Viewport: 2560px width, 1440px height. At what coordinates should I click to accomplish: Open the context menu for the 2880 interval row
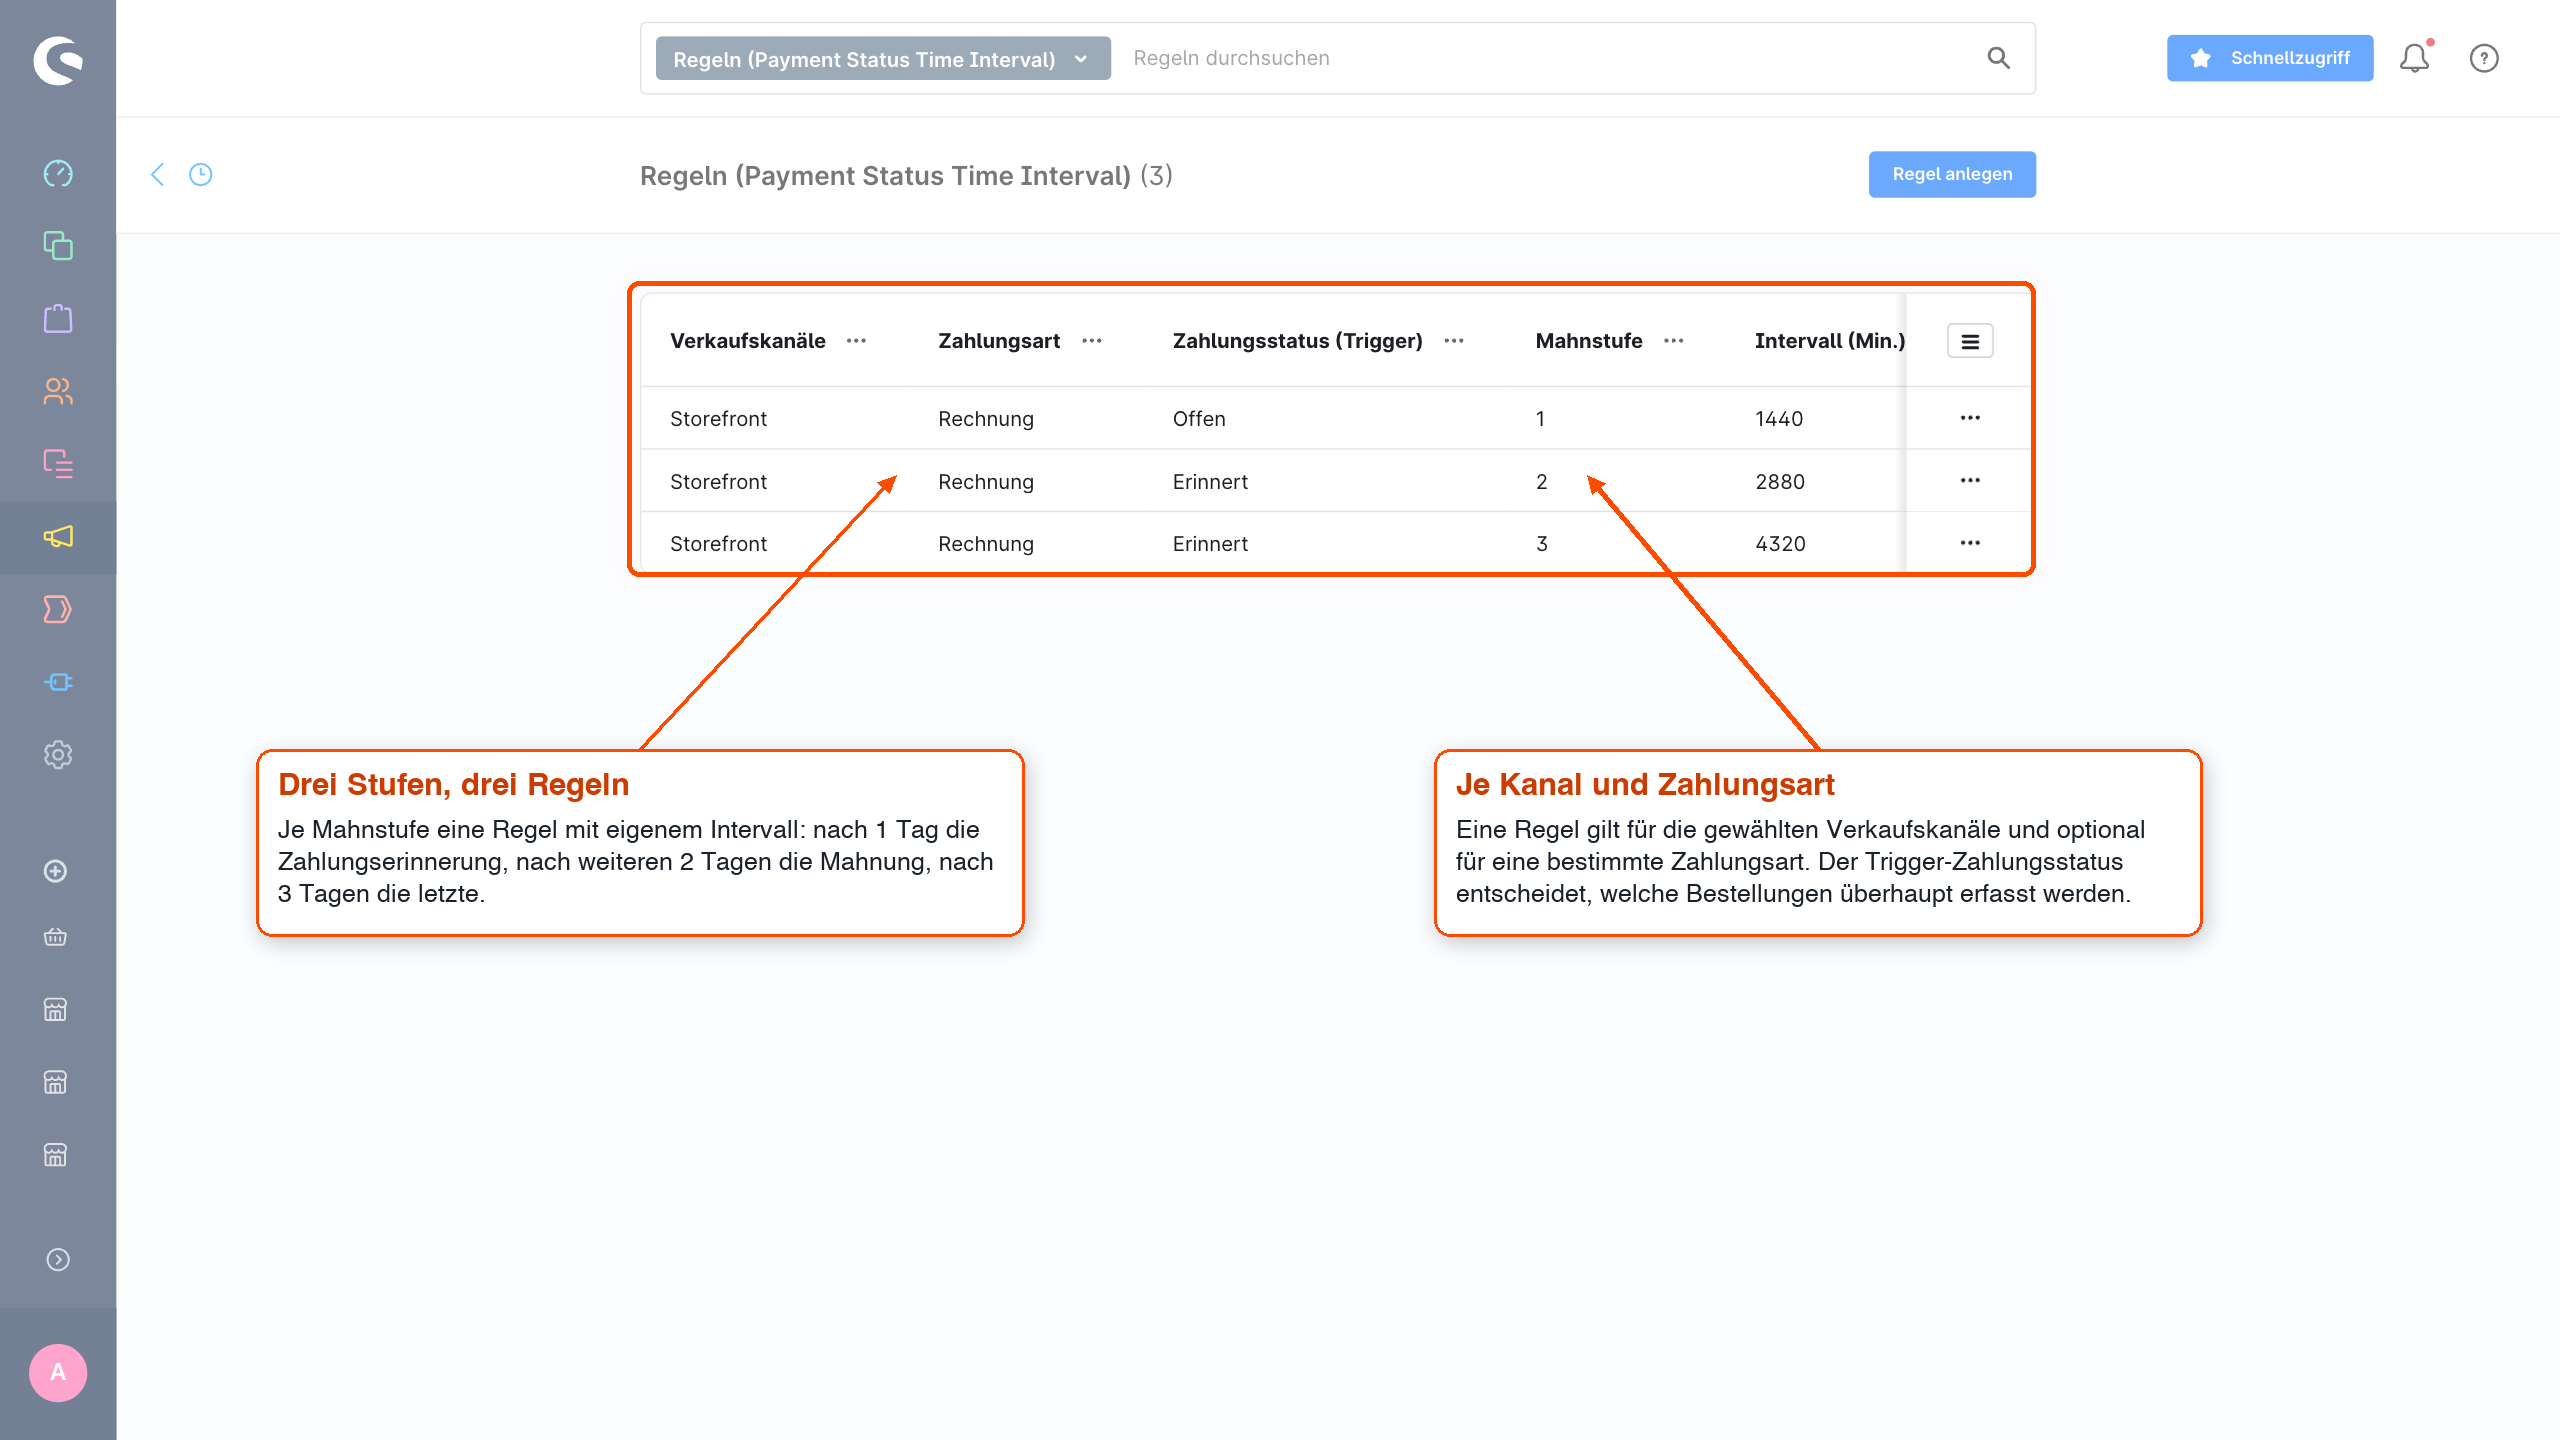coord(1970,481)
